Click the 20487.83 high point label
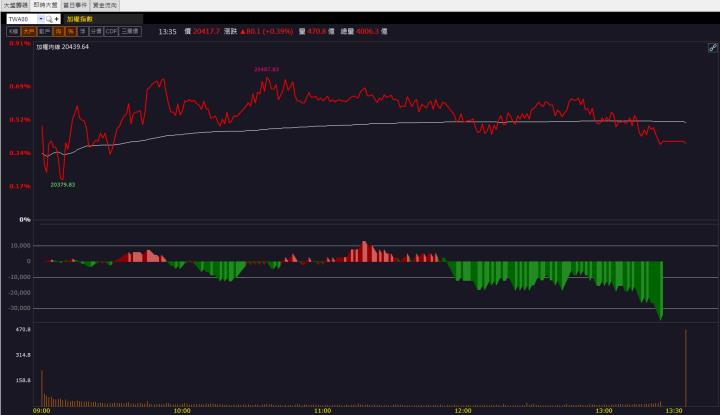 (x=266, y=69)
